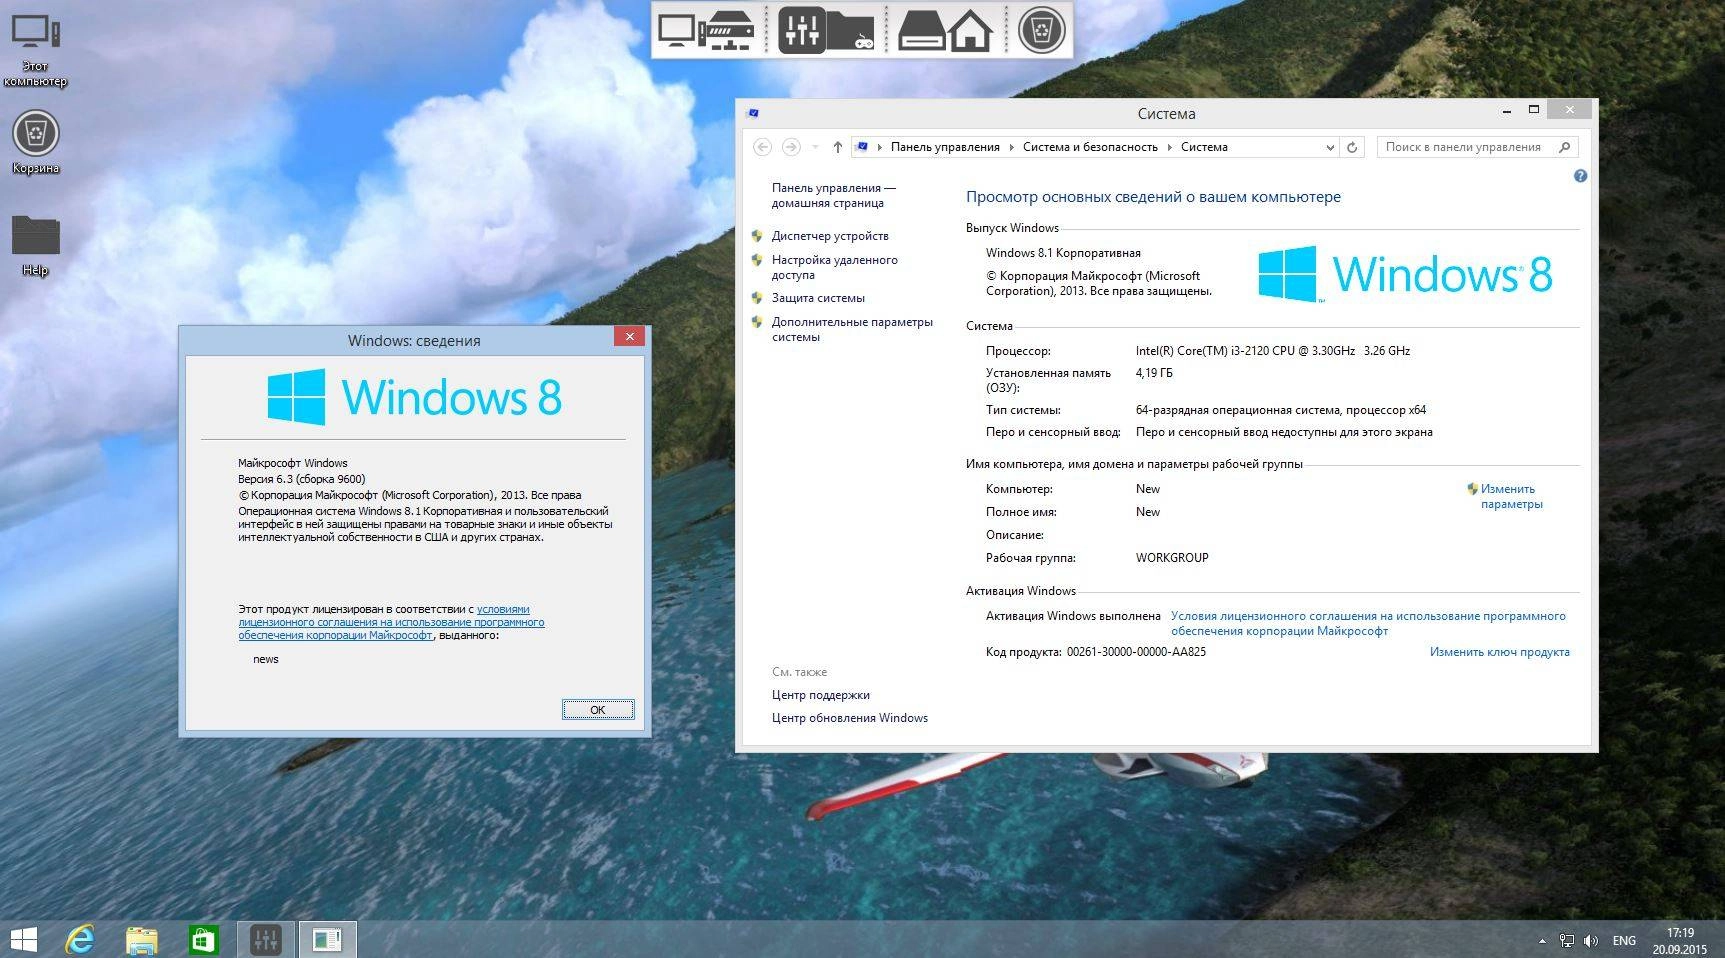
Task: Select installed memory value "4,19 ГБ"
Action: point(1154,373)
